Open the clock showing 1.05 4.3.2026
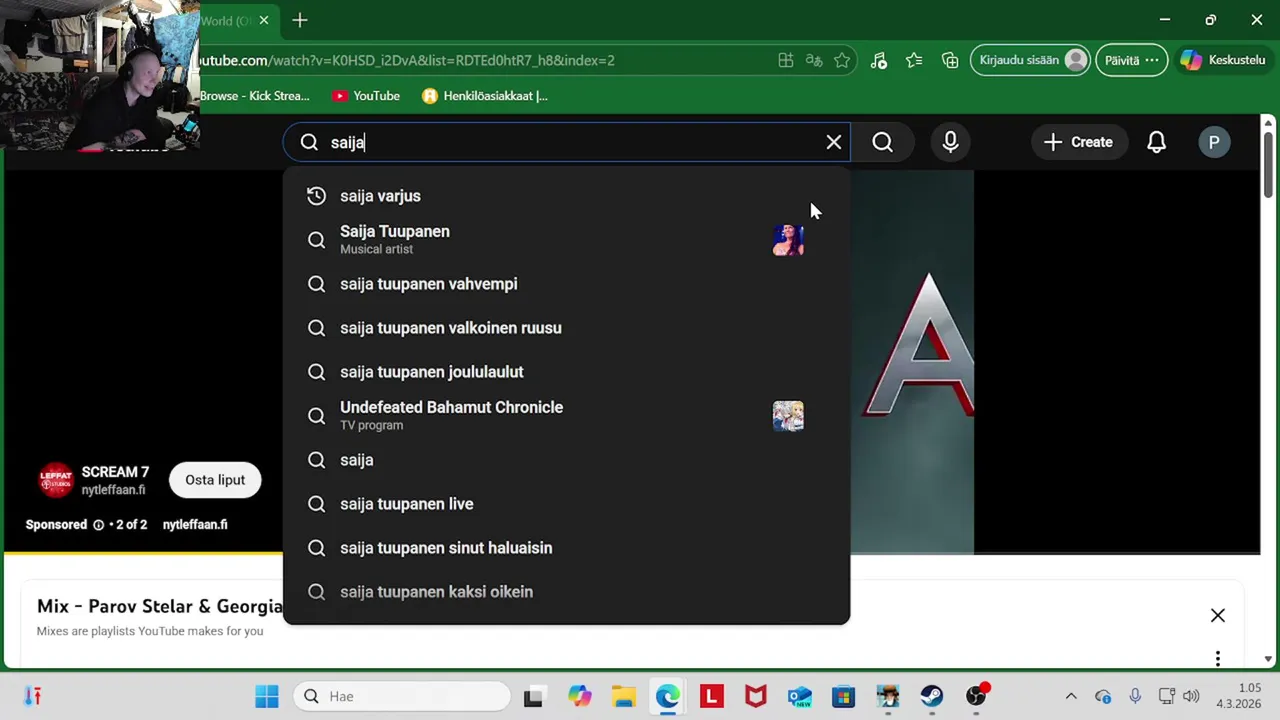 [x=1238, y=696]
